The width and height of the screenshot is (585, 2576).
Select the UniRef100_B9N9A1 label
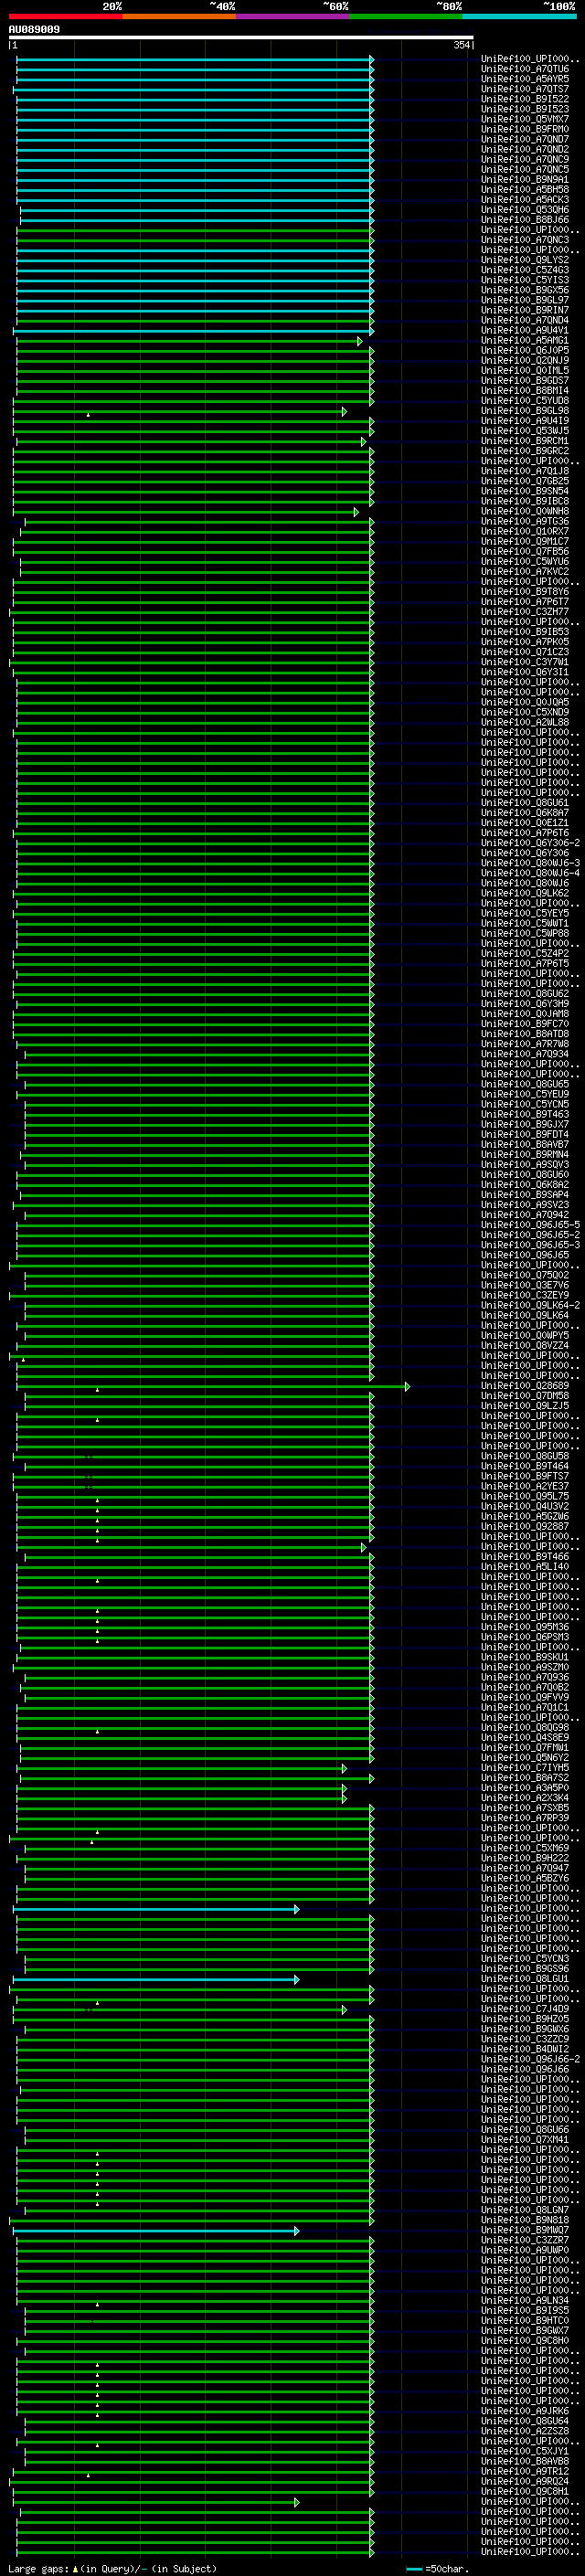pos(525,179)
